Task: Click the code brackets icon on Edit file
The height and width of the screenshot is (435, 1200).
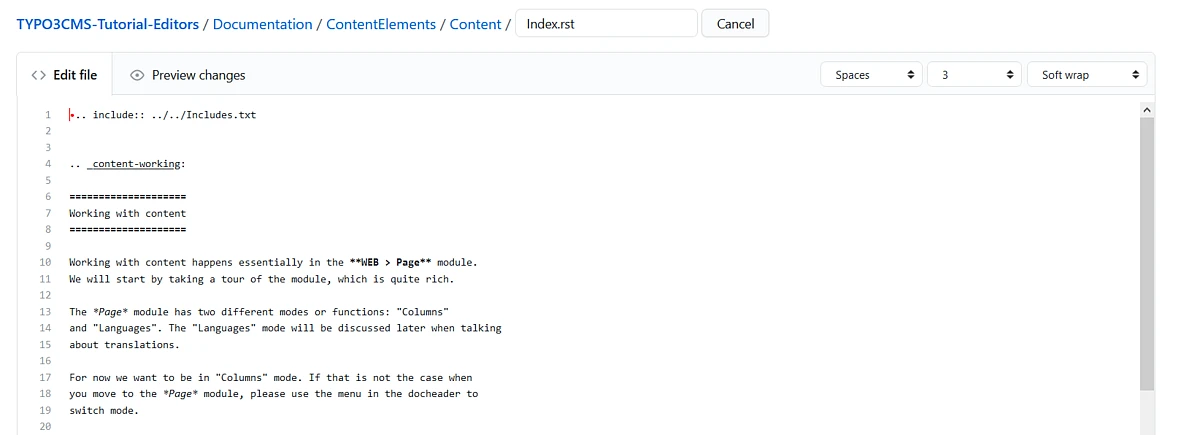Action: tap(39, 75)
